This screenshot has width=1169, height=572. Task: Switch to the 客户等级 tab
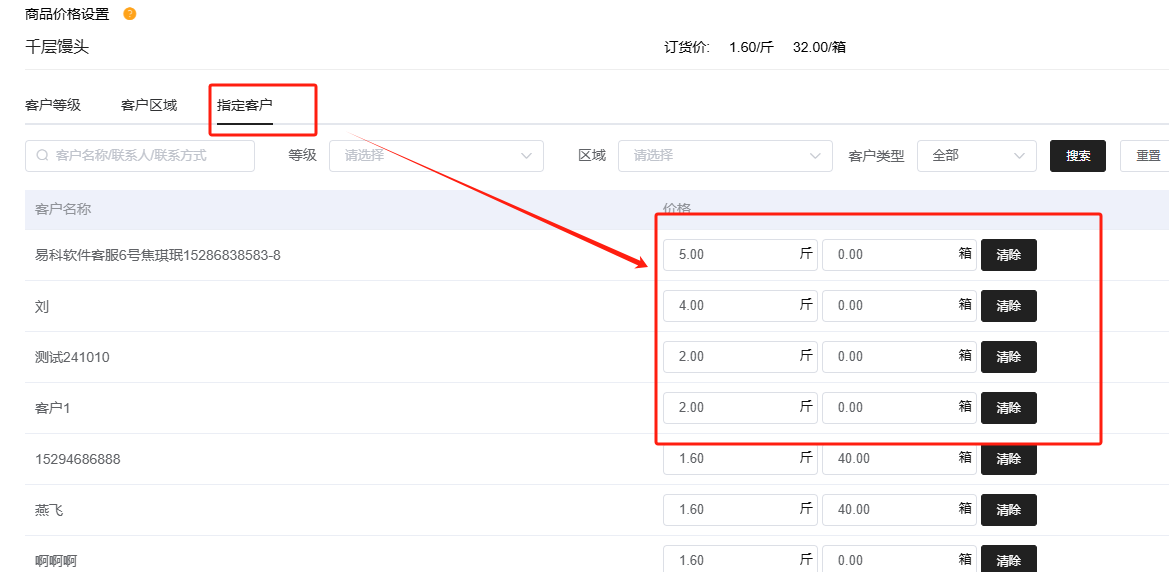tap(53, 105)
